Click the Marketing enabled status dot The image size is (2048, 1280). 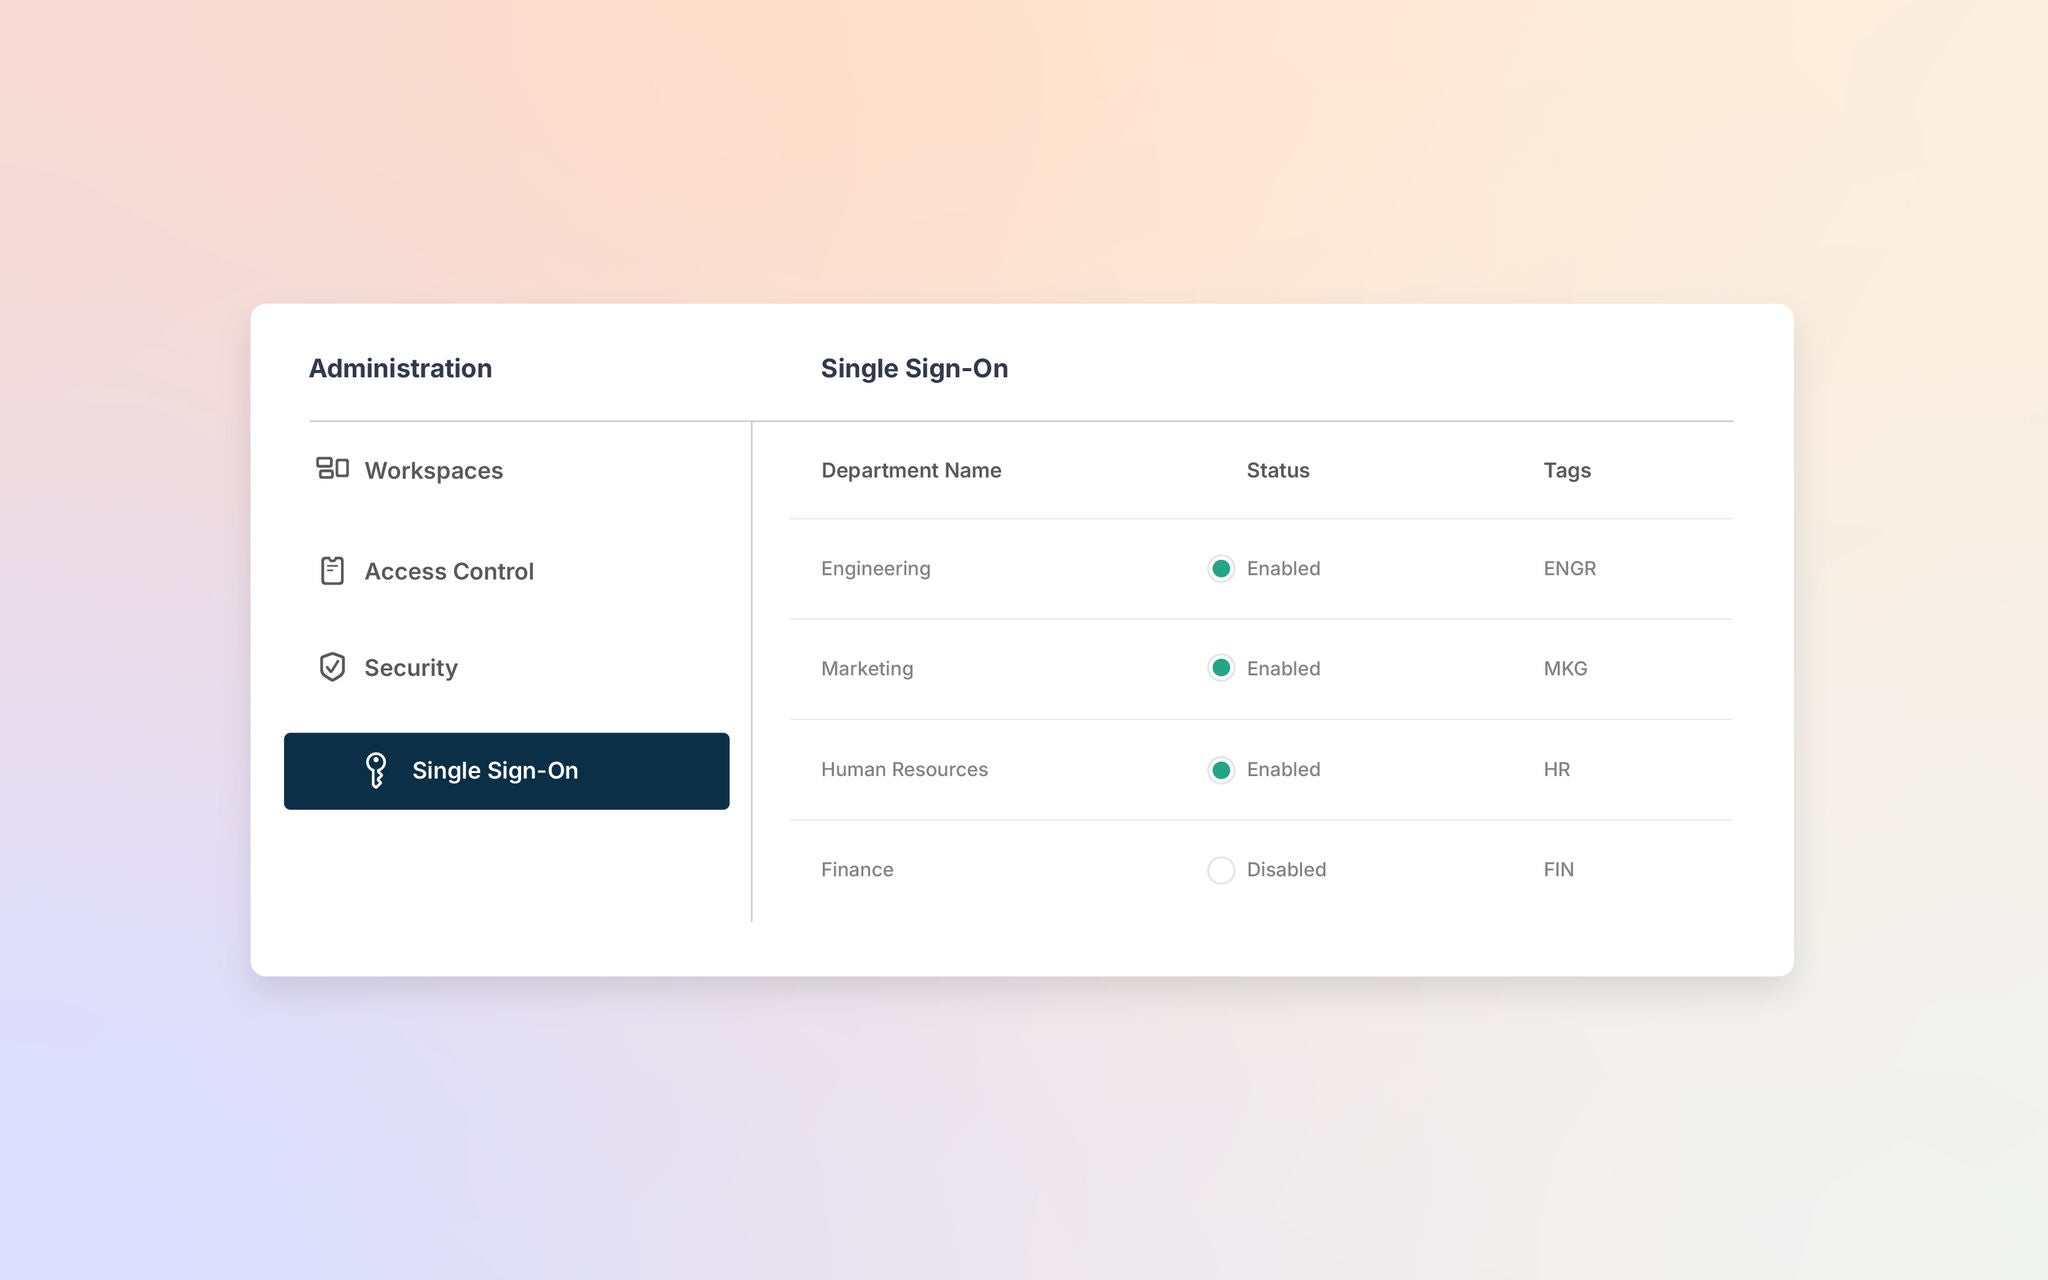coord(1221,668)
